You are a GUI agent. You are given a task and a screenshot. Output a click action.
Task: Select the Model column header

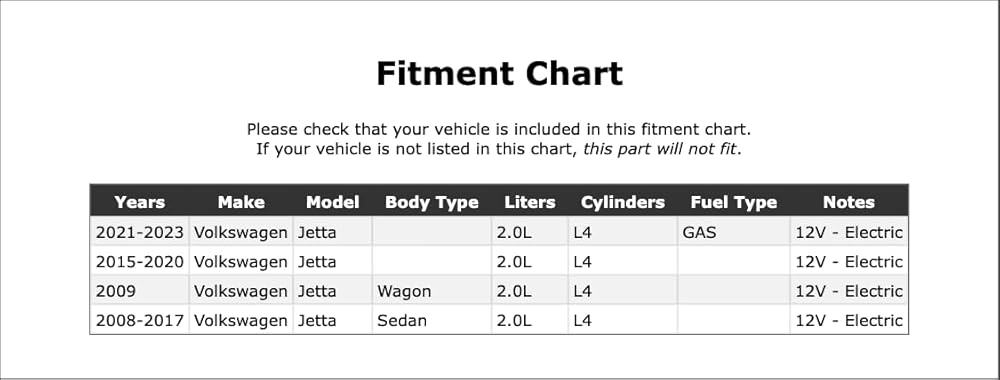pos(332,202)
